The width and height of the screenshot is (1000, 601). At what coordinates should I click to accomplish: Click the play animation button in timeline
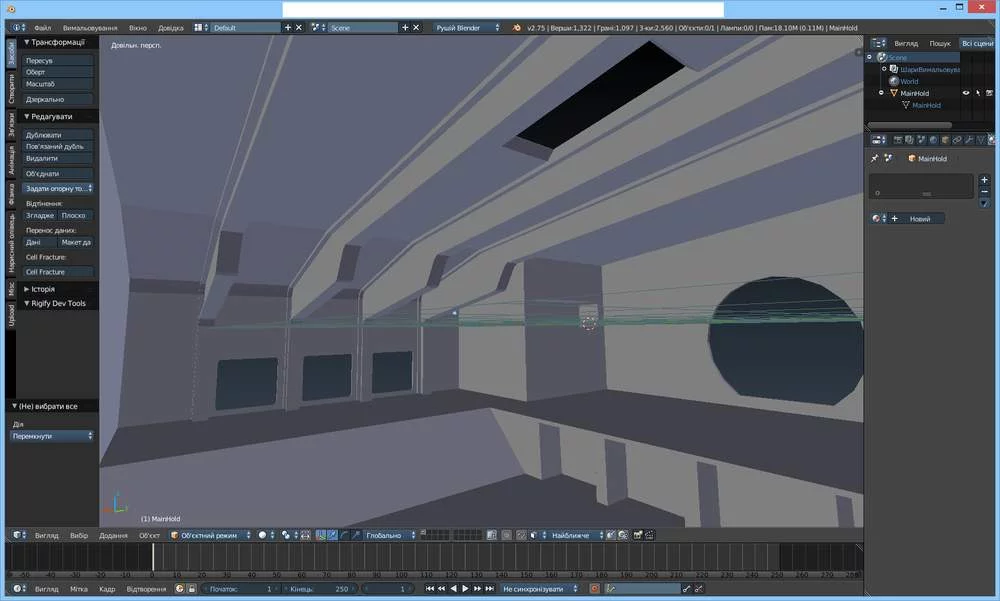465,589
